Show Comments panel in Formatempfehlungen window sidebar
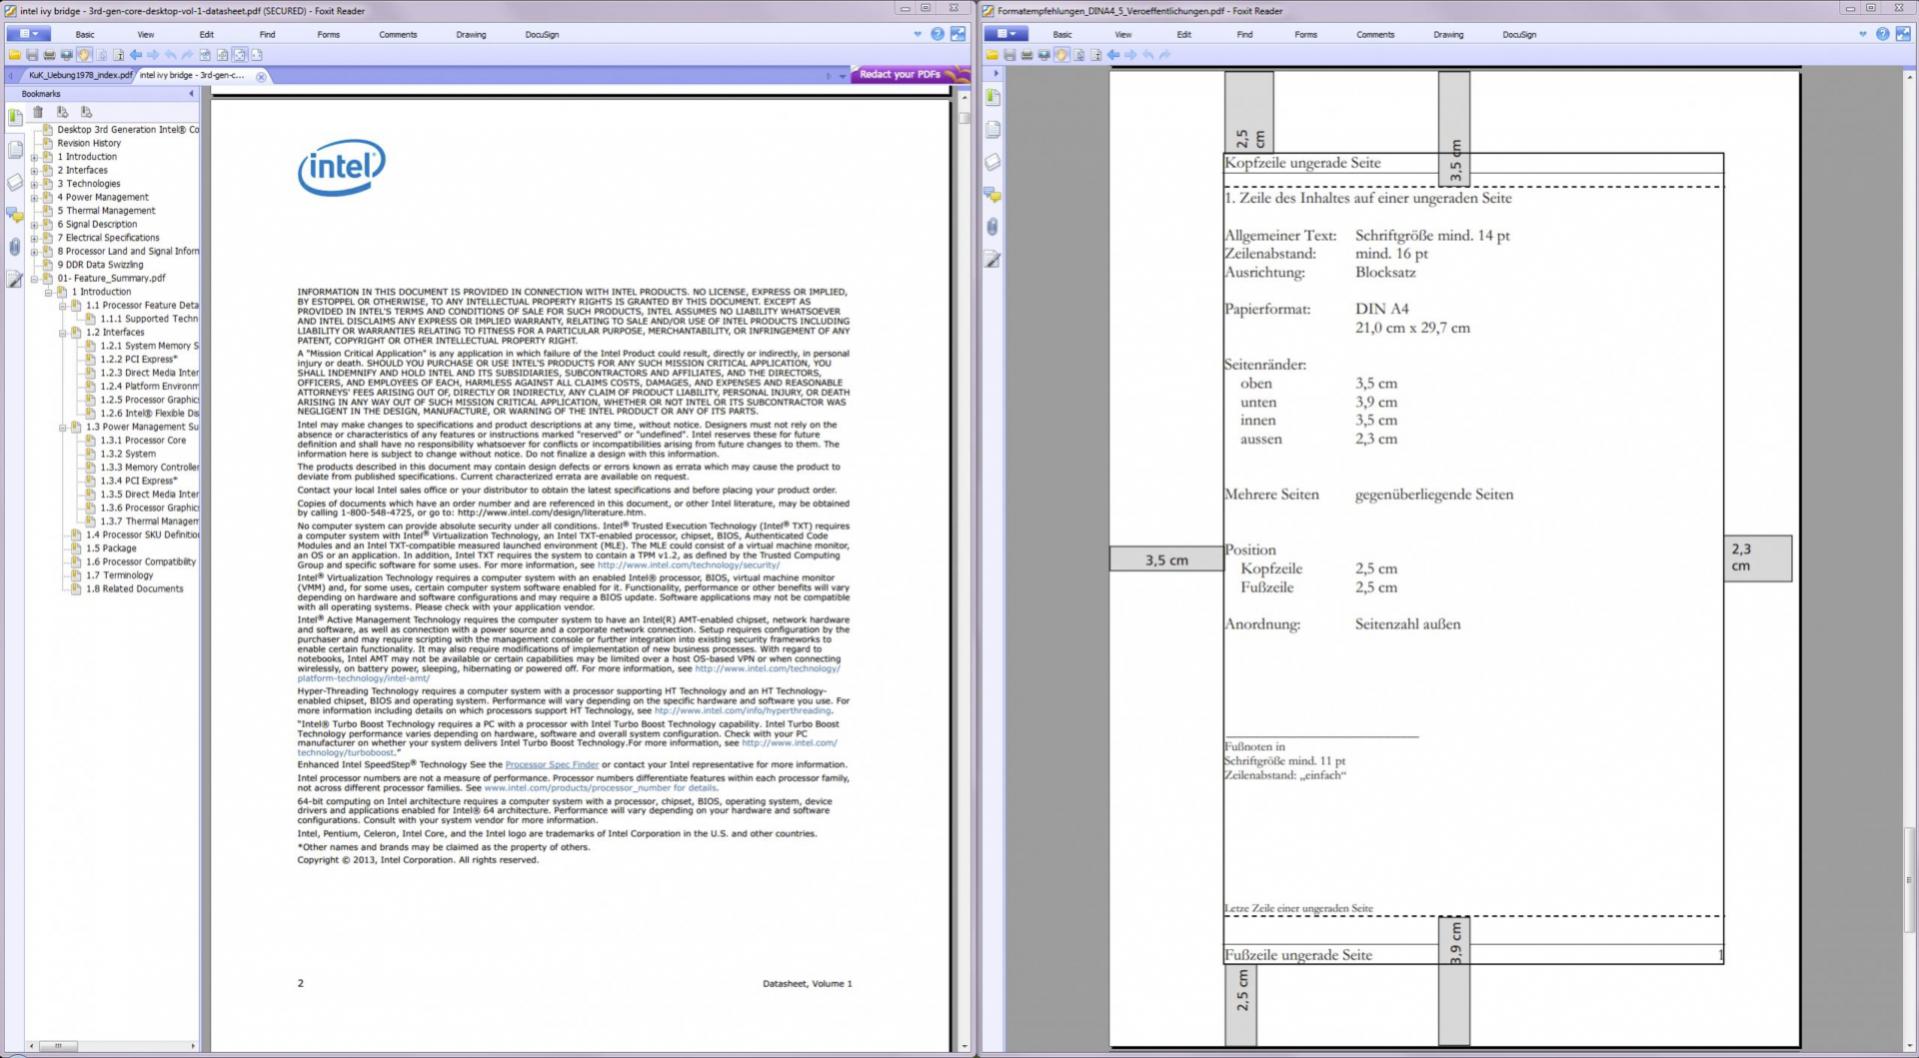Screen dimensions: 1919x1058 tap(992, 194)
